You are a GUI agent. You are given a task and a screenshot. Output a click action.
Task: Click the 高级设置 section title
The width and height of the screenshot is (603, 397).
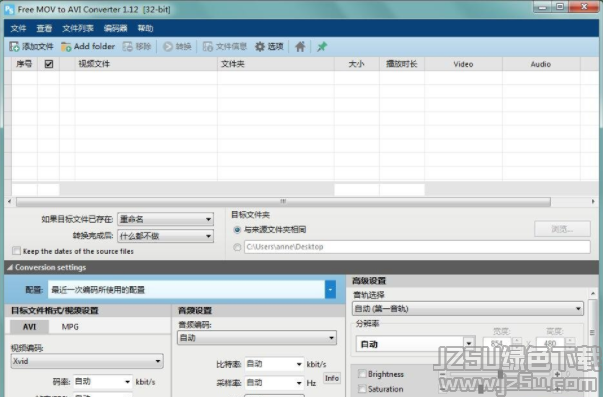369,281
